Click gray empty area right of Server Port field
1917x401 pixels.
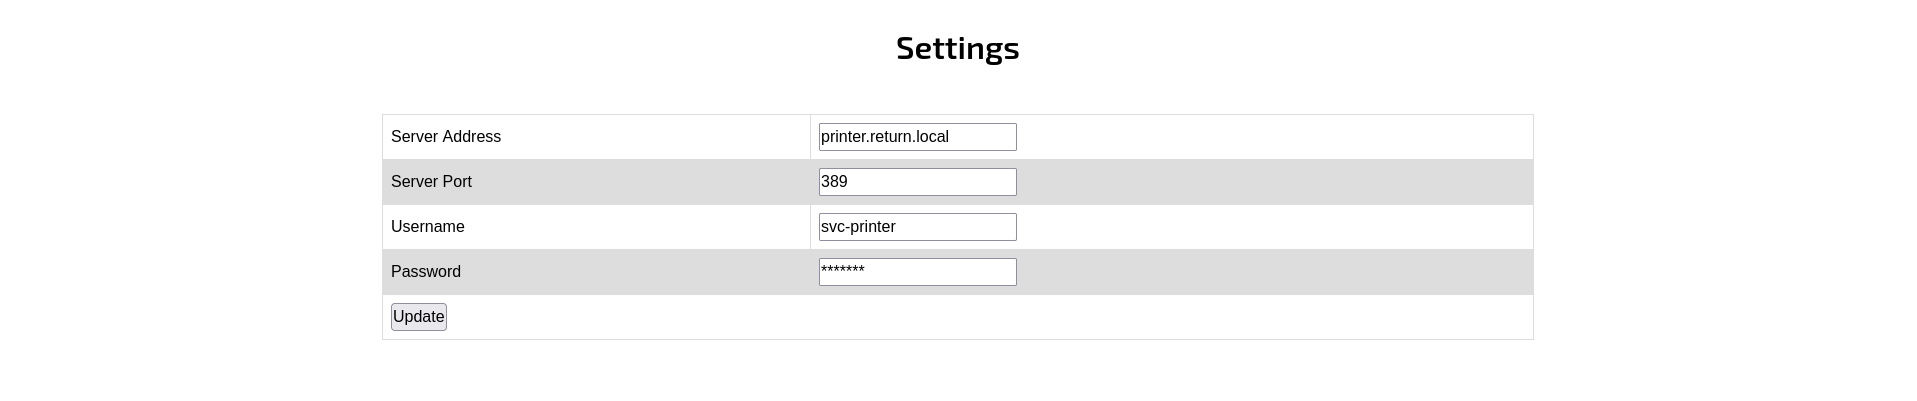(x=1270, y=182)
